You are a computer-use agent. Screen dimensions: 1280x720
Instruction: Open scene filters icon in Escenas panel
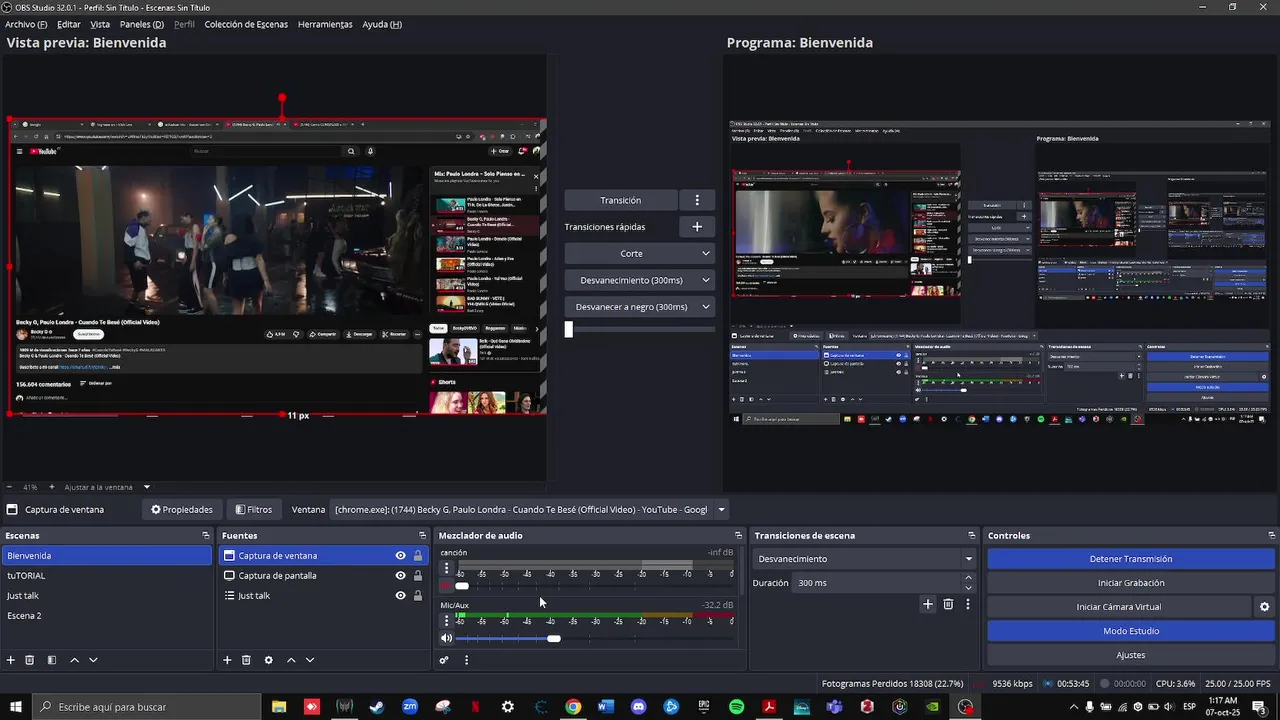tap(52, 660)
